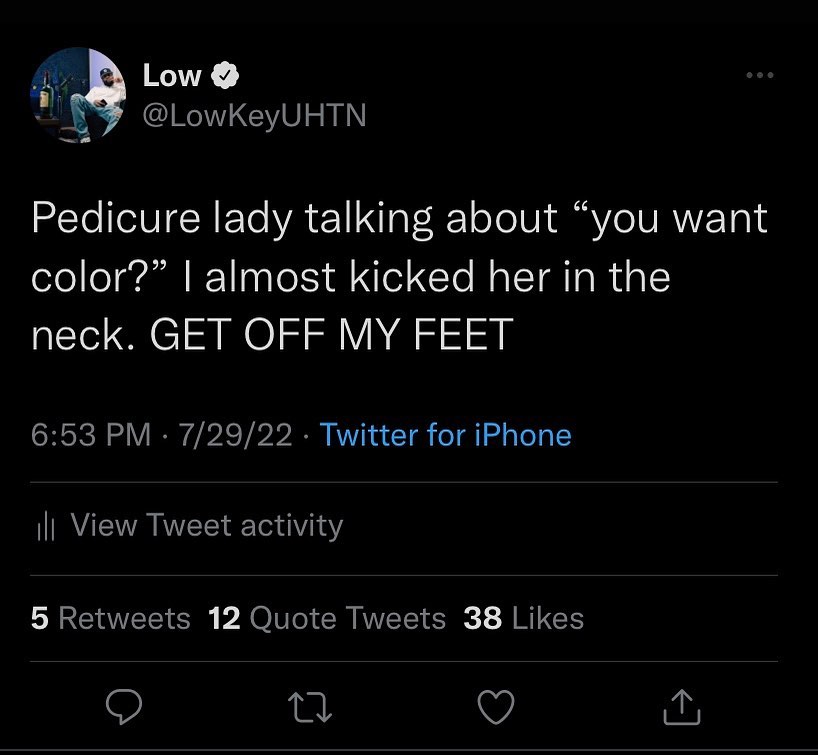This screenshot has width=818, height=755.
Task: Open the share sheet via upload icon
Action: coord(682,708)
